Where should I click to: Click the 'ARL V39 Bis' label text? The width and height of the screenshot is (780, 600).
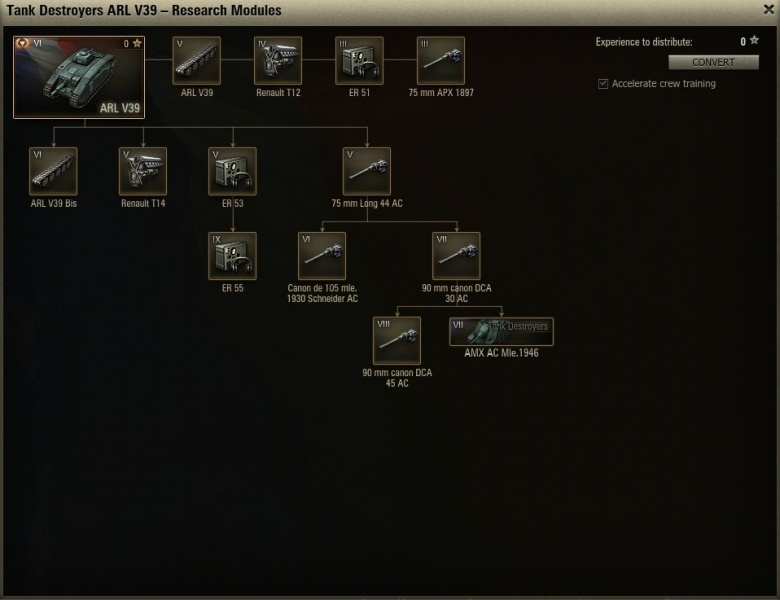tap(53, 203)
